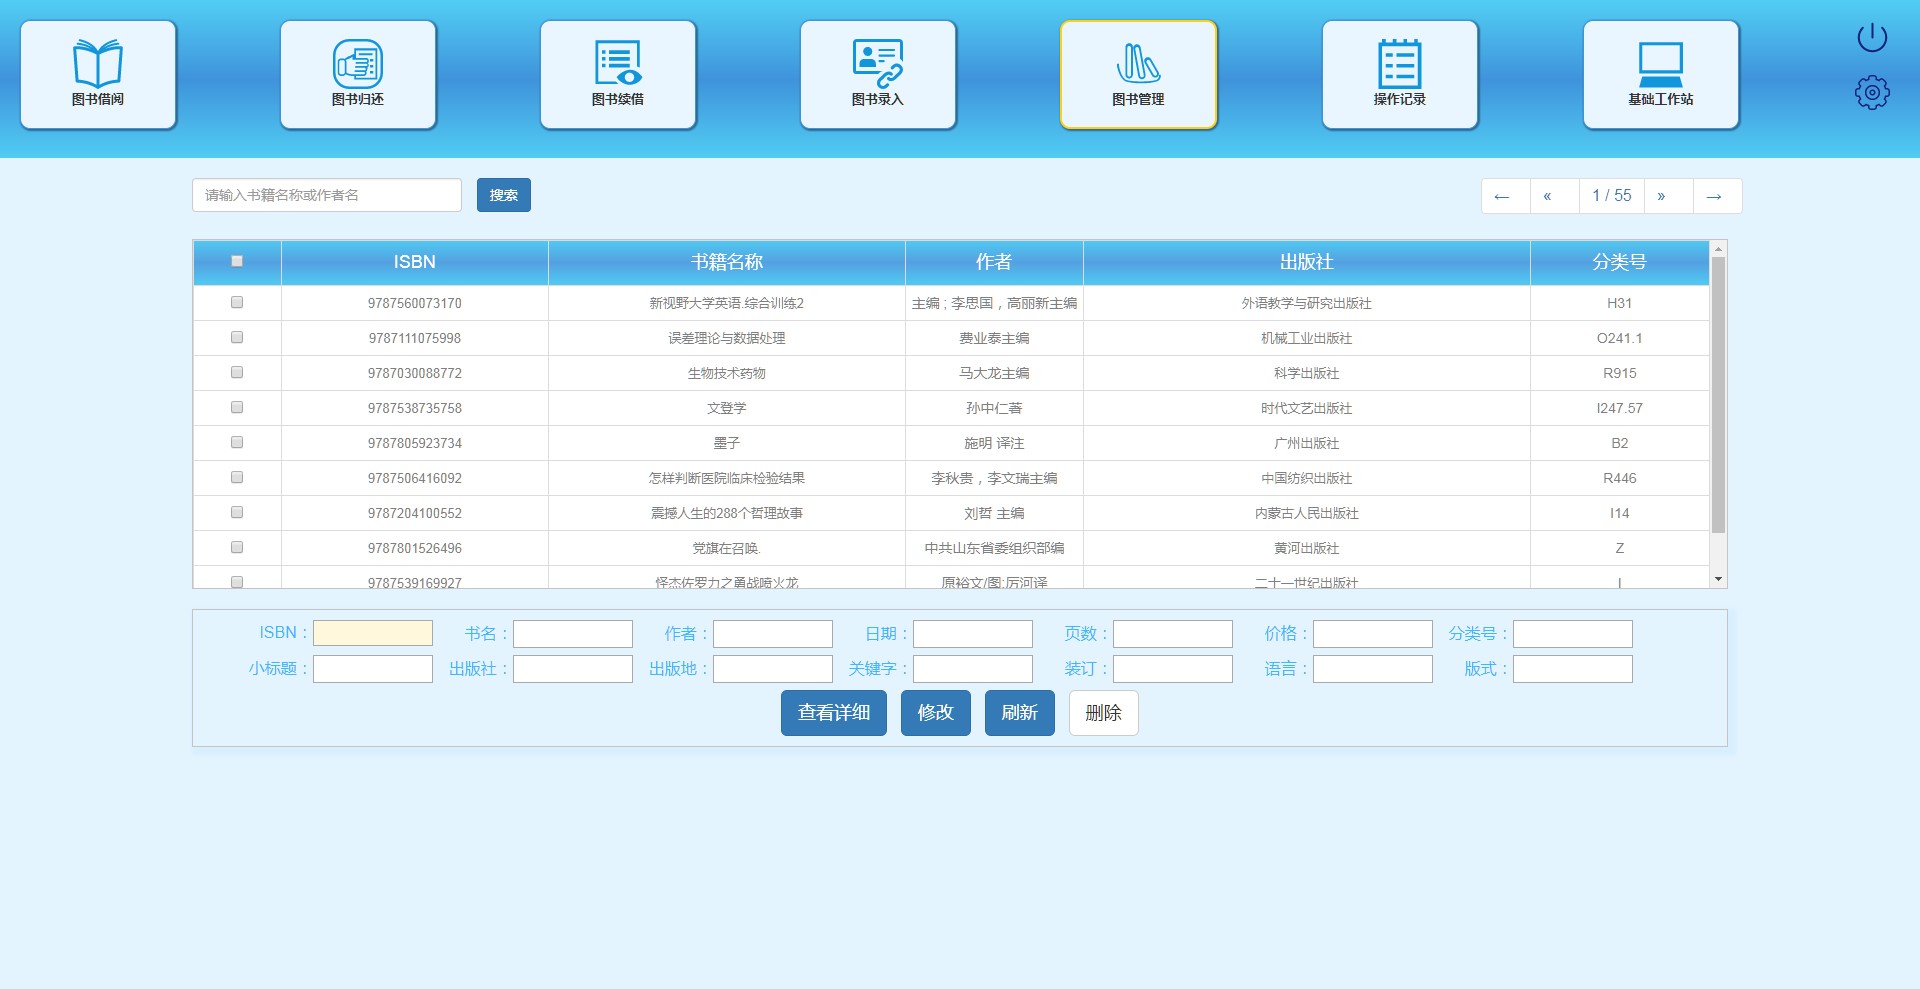Open the 图书续借 book renewal module
This screenshot has height=989, width=1920.
(x=618, y=75)
